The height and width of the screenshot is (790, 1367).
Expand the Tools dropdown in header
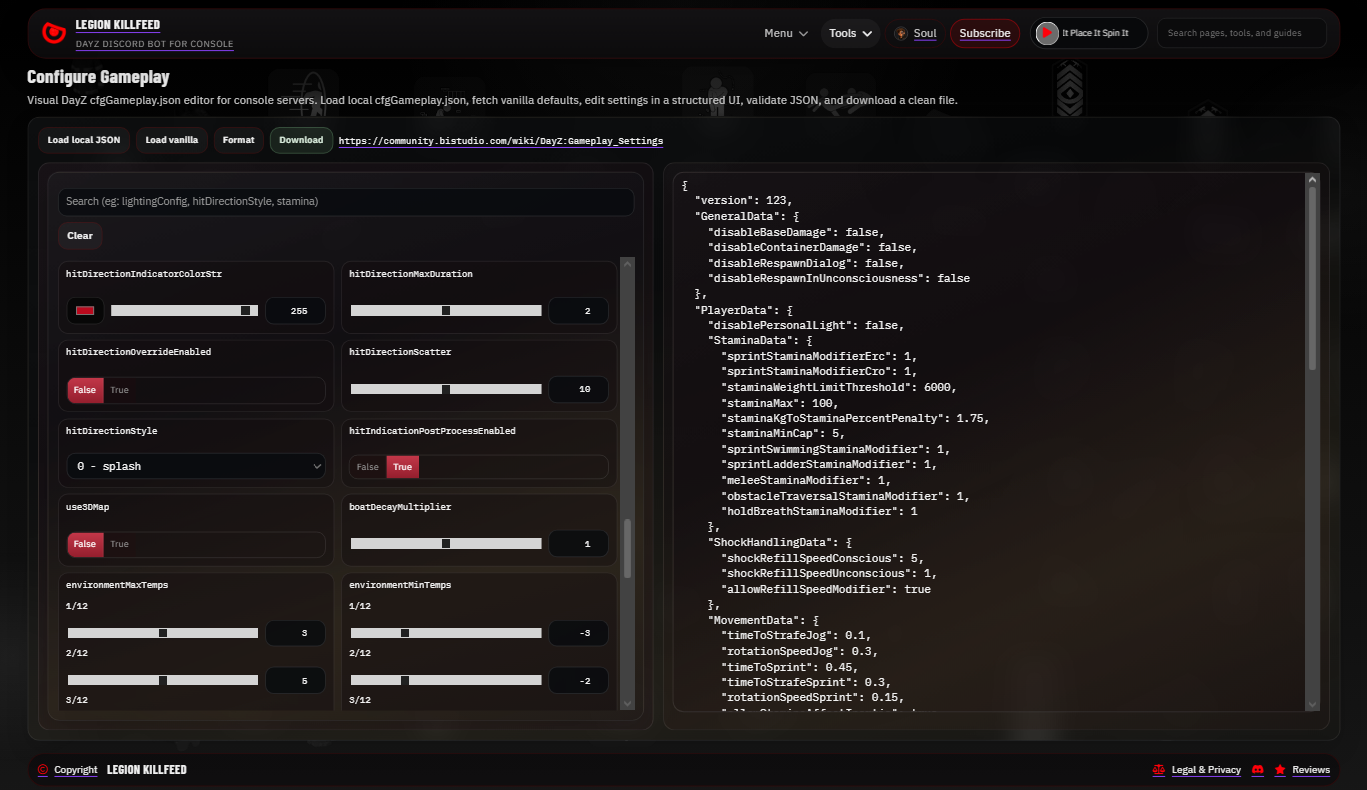(x=851, y=33)
